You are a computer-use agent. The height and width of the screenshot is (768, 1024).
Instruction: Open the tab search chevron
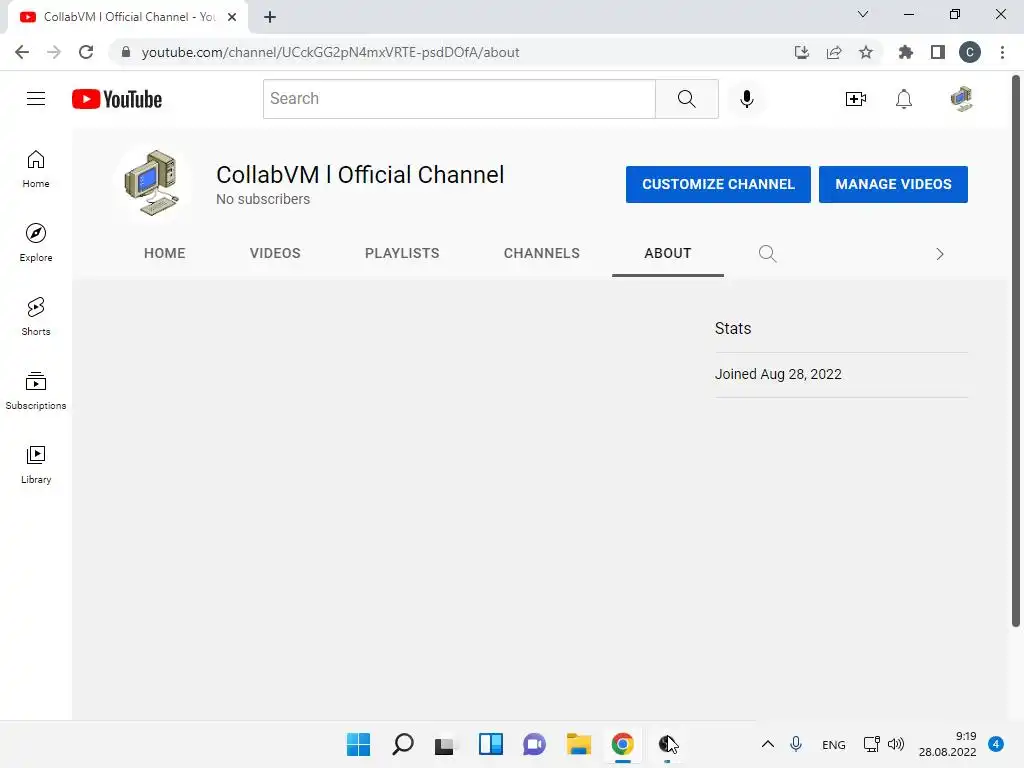point(863,14)
